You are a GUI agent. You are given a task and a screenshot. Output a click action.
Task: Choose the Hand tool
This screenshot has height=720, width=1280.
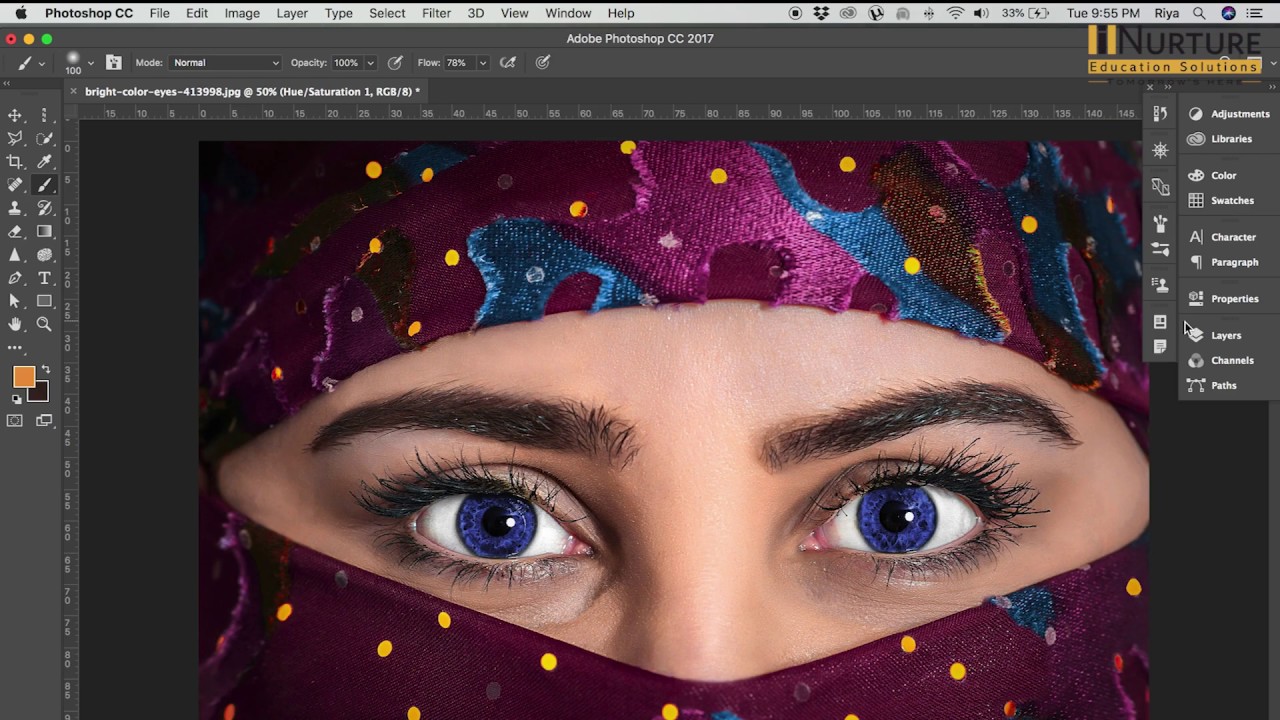(x=15, y=324)
